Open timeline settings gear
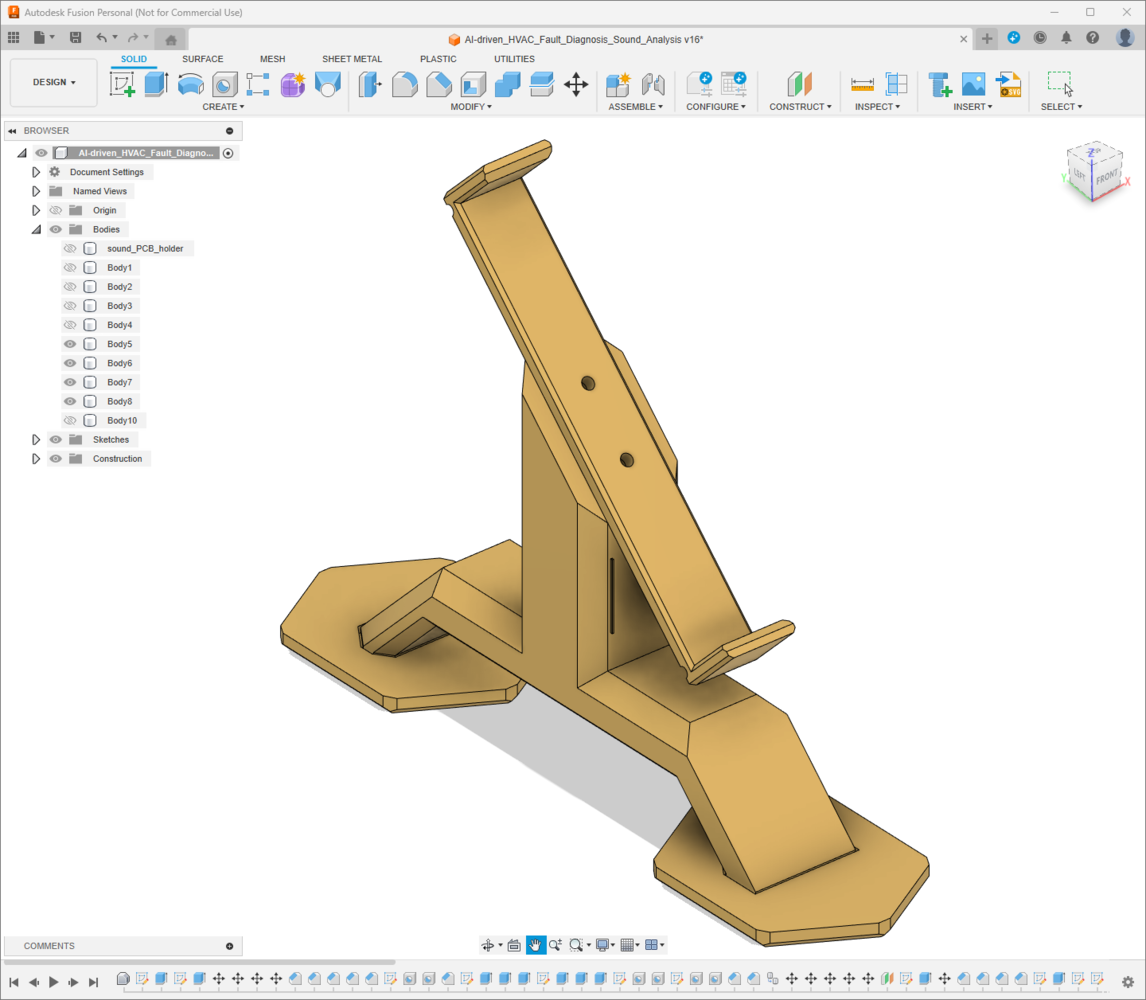 (1128, 982)
